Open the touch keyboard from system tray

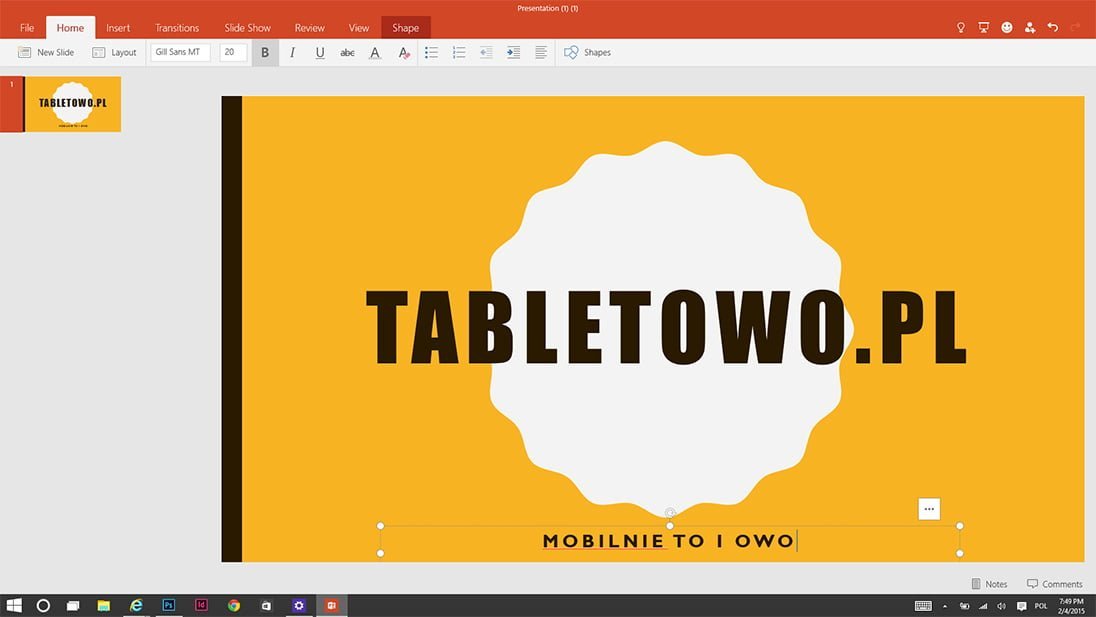[x=923, y=606]
